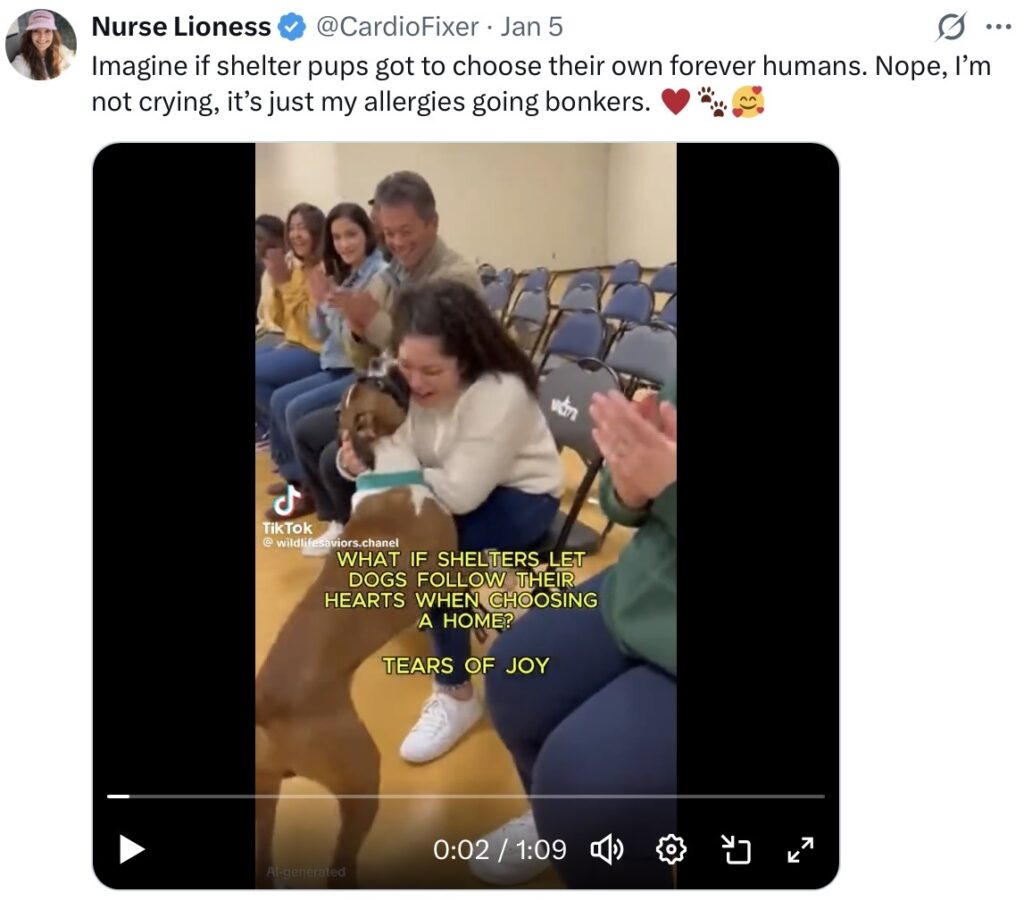Expand the video to fullscreen
The image size is (1024, 901).
801,850
